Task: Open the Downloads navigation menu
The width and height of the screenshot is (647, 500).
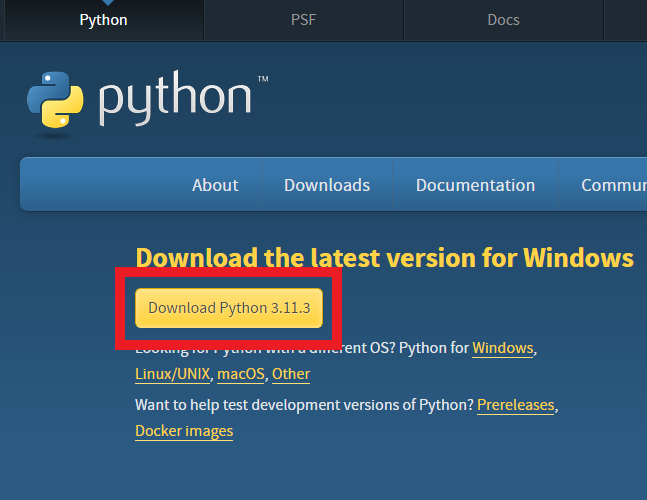Action: coord(327,185)
